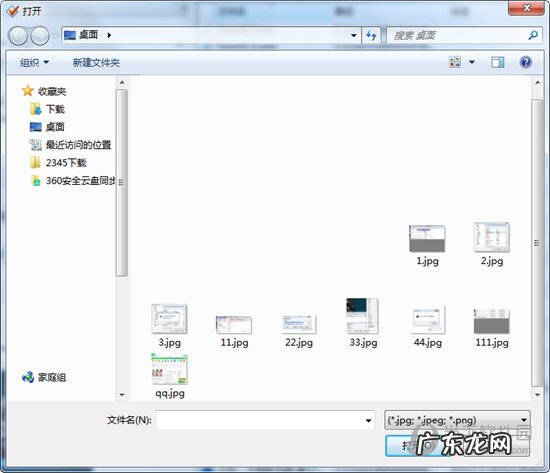Viewport: 550px width, 473px height.
Task: Click into the 搜索 桌面 search field
Action: pos(456,35)
